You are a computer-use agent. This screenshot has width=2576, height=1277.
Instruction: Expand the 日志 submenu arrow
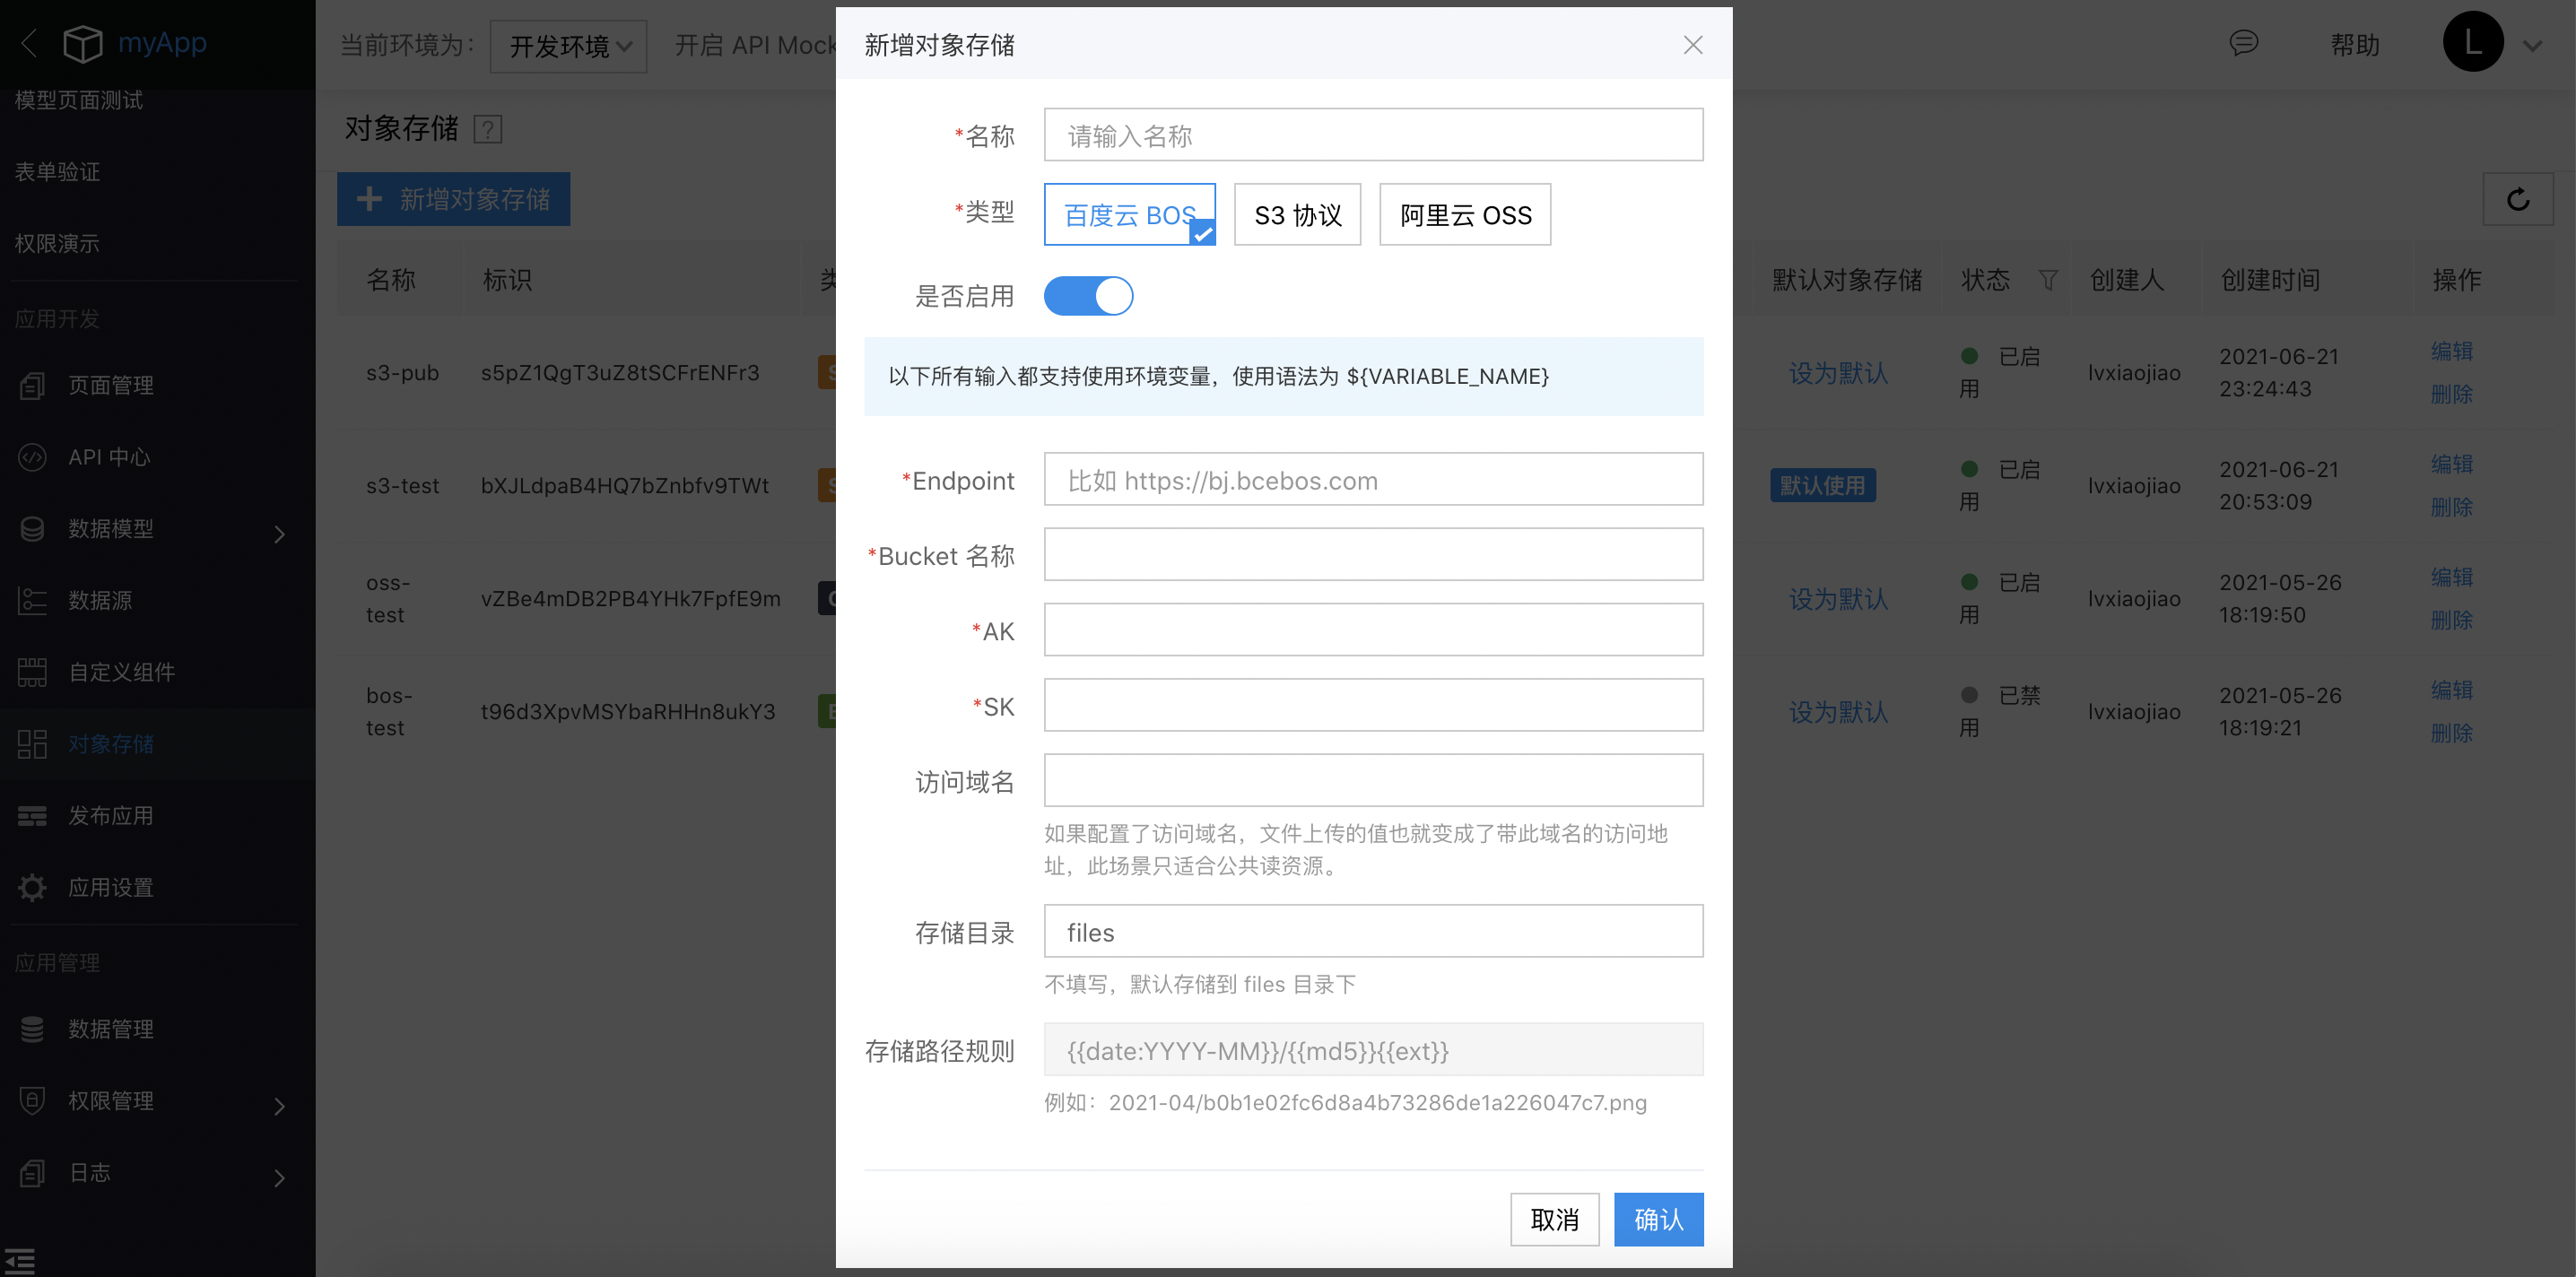click(x=279, y=1178)
